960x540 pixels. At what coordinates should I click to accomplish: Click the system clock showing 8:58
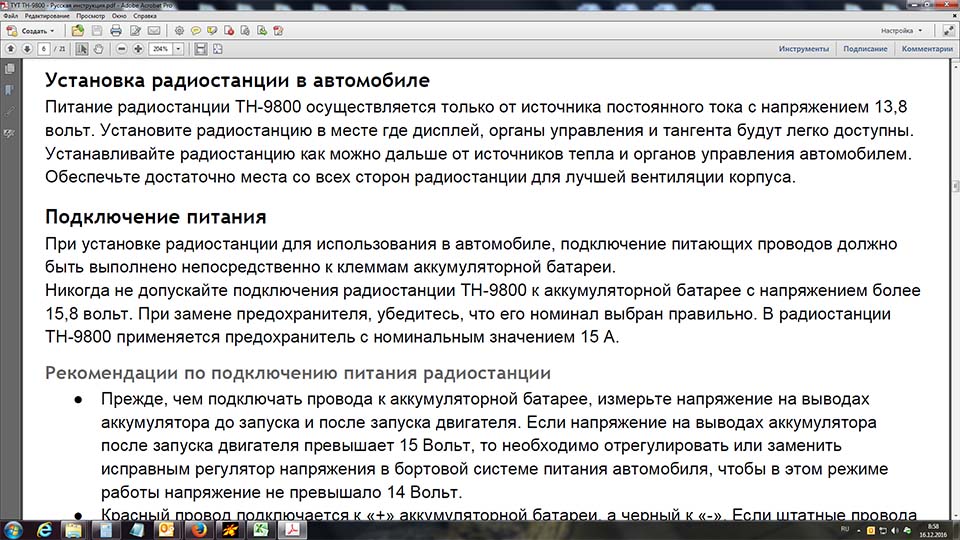click(x=934, y=530)
